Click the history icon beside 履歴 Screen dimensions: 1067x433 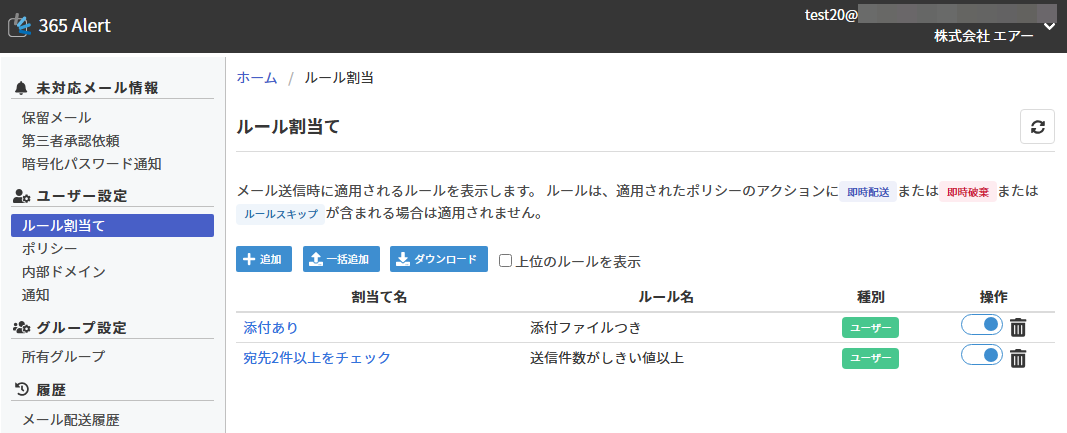(22, 390)
